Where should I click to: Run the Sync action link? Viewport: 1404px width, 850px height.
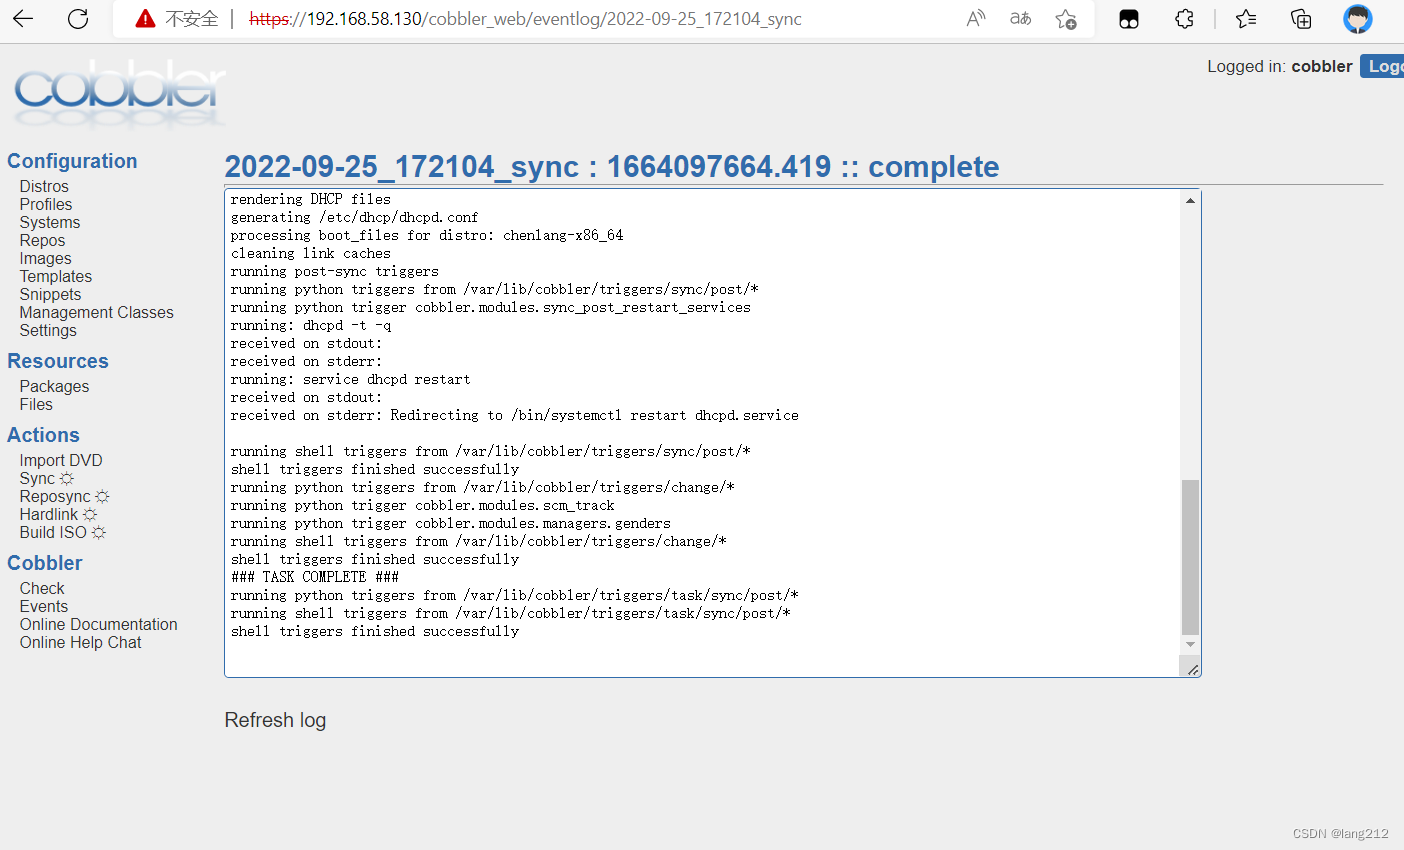37,478
